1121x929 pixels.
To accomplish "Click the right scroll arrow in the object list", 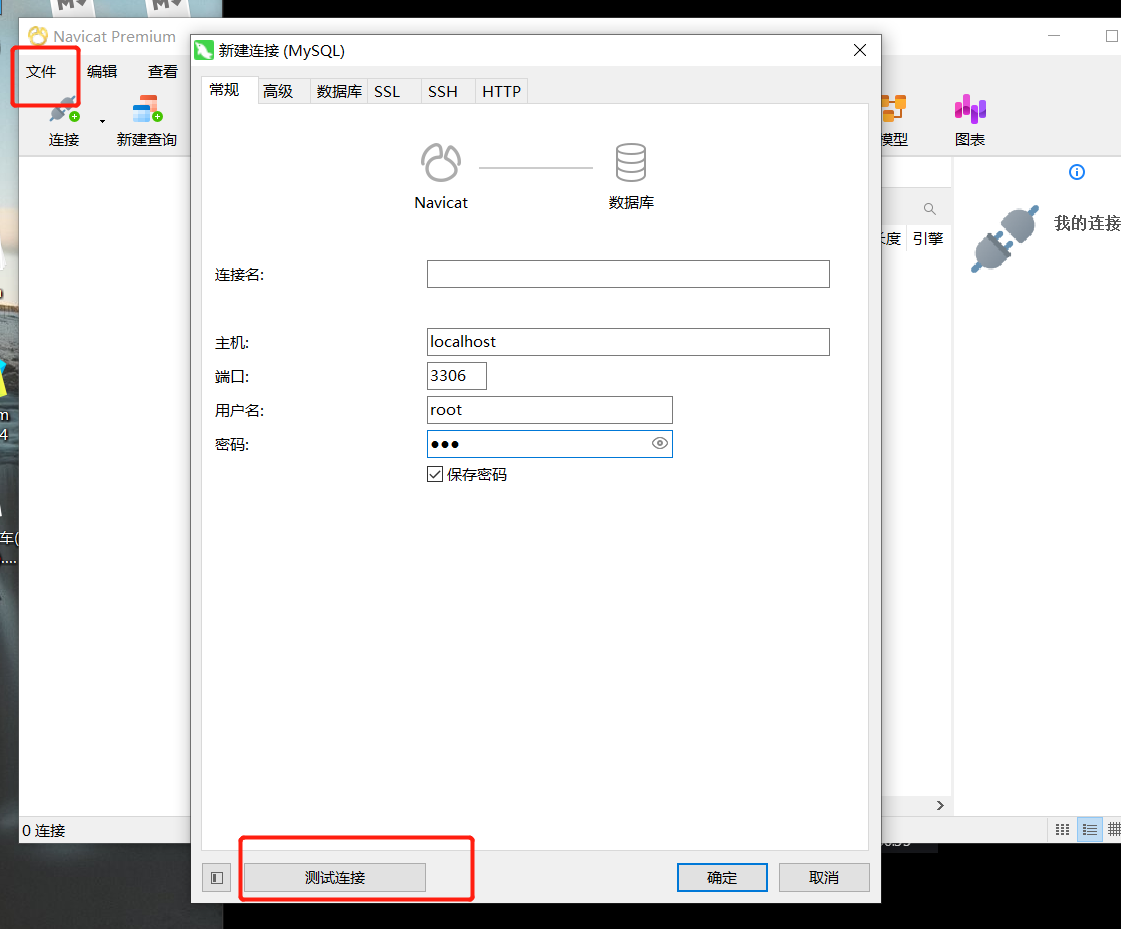I will [940, 805].
